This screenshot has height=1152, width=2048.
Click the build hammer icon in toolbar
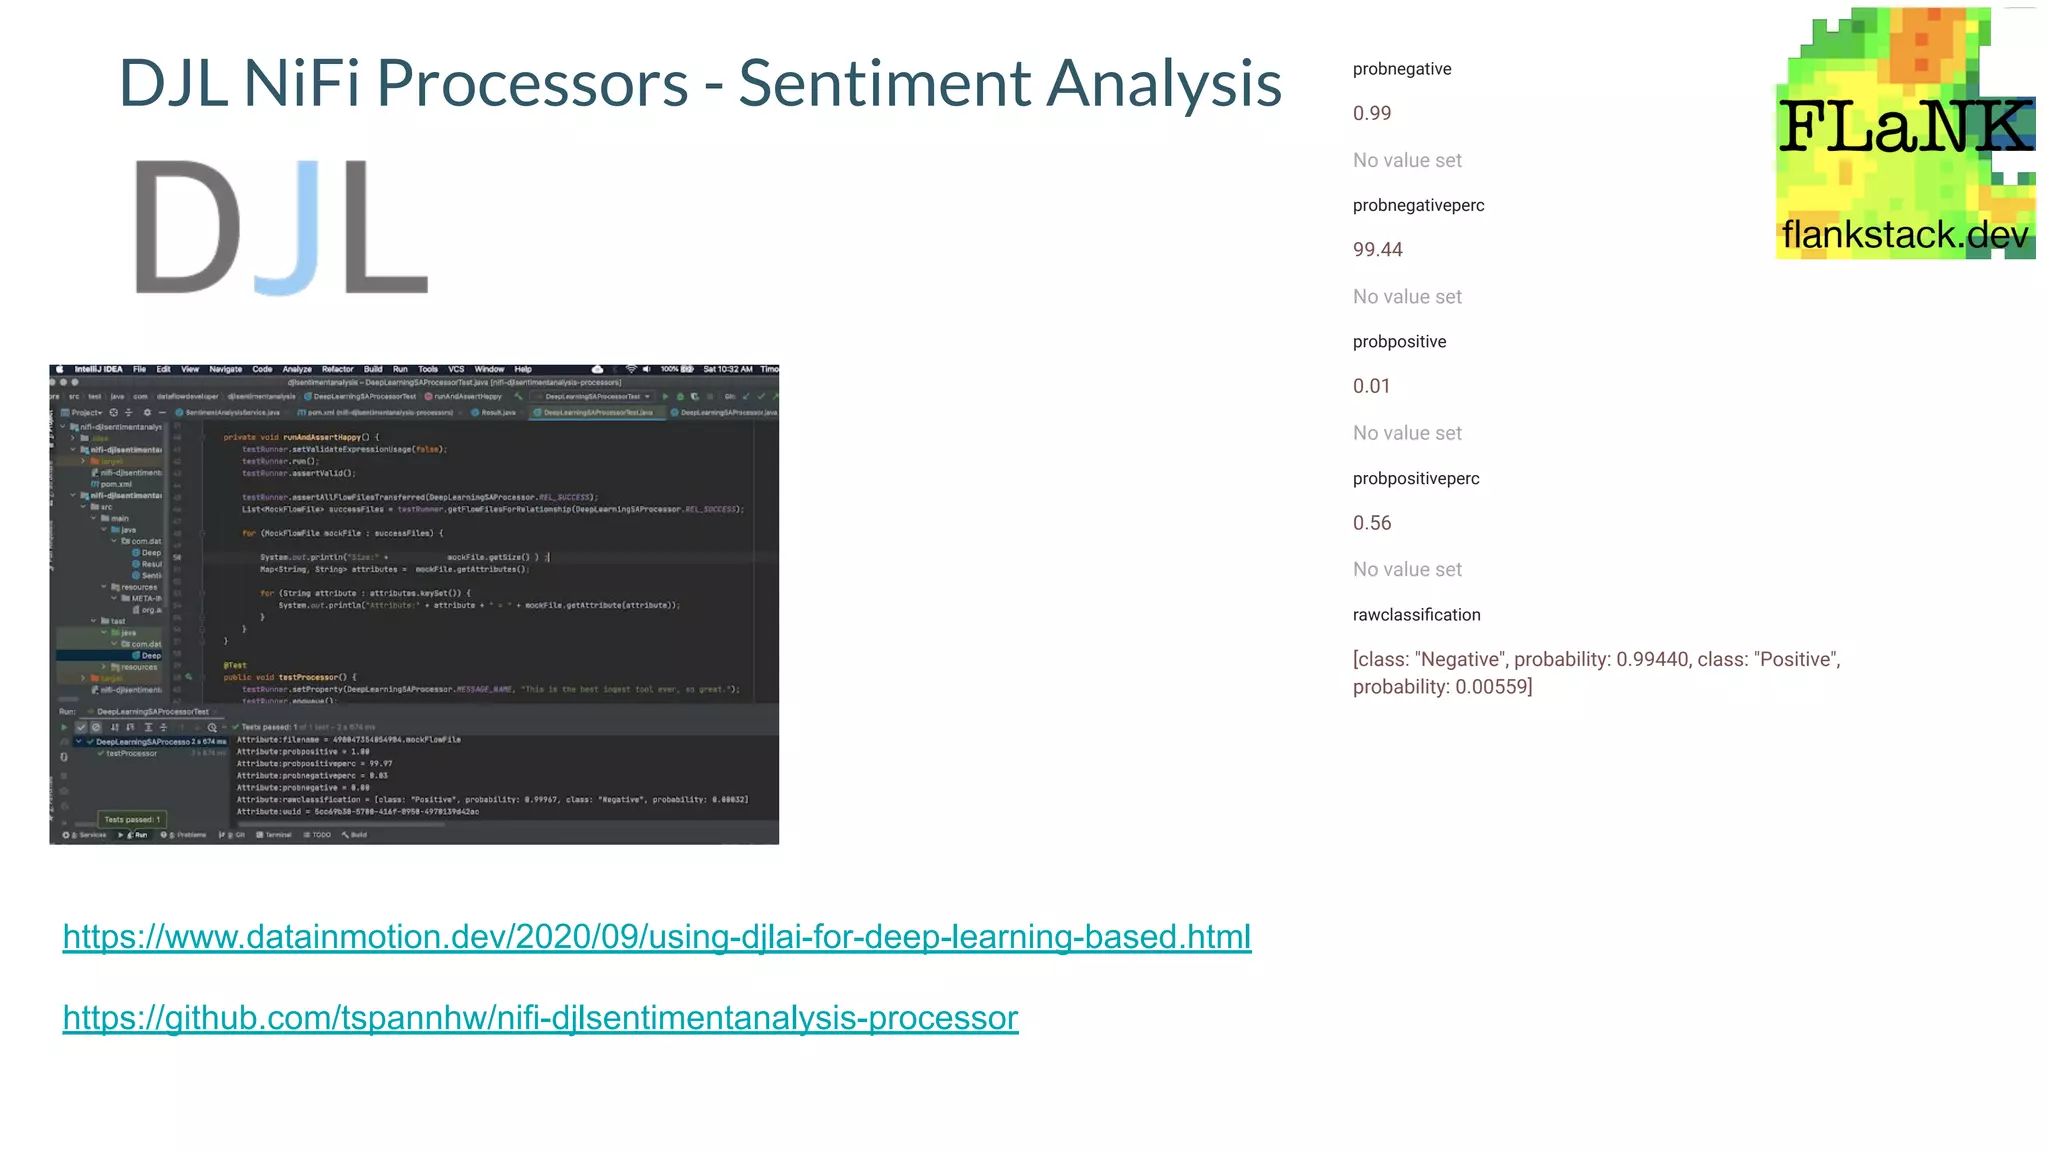pos(519,397)
